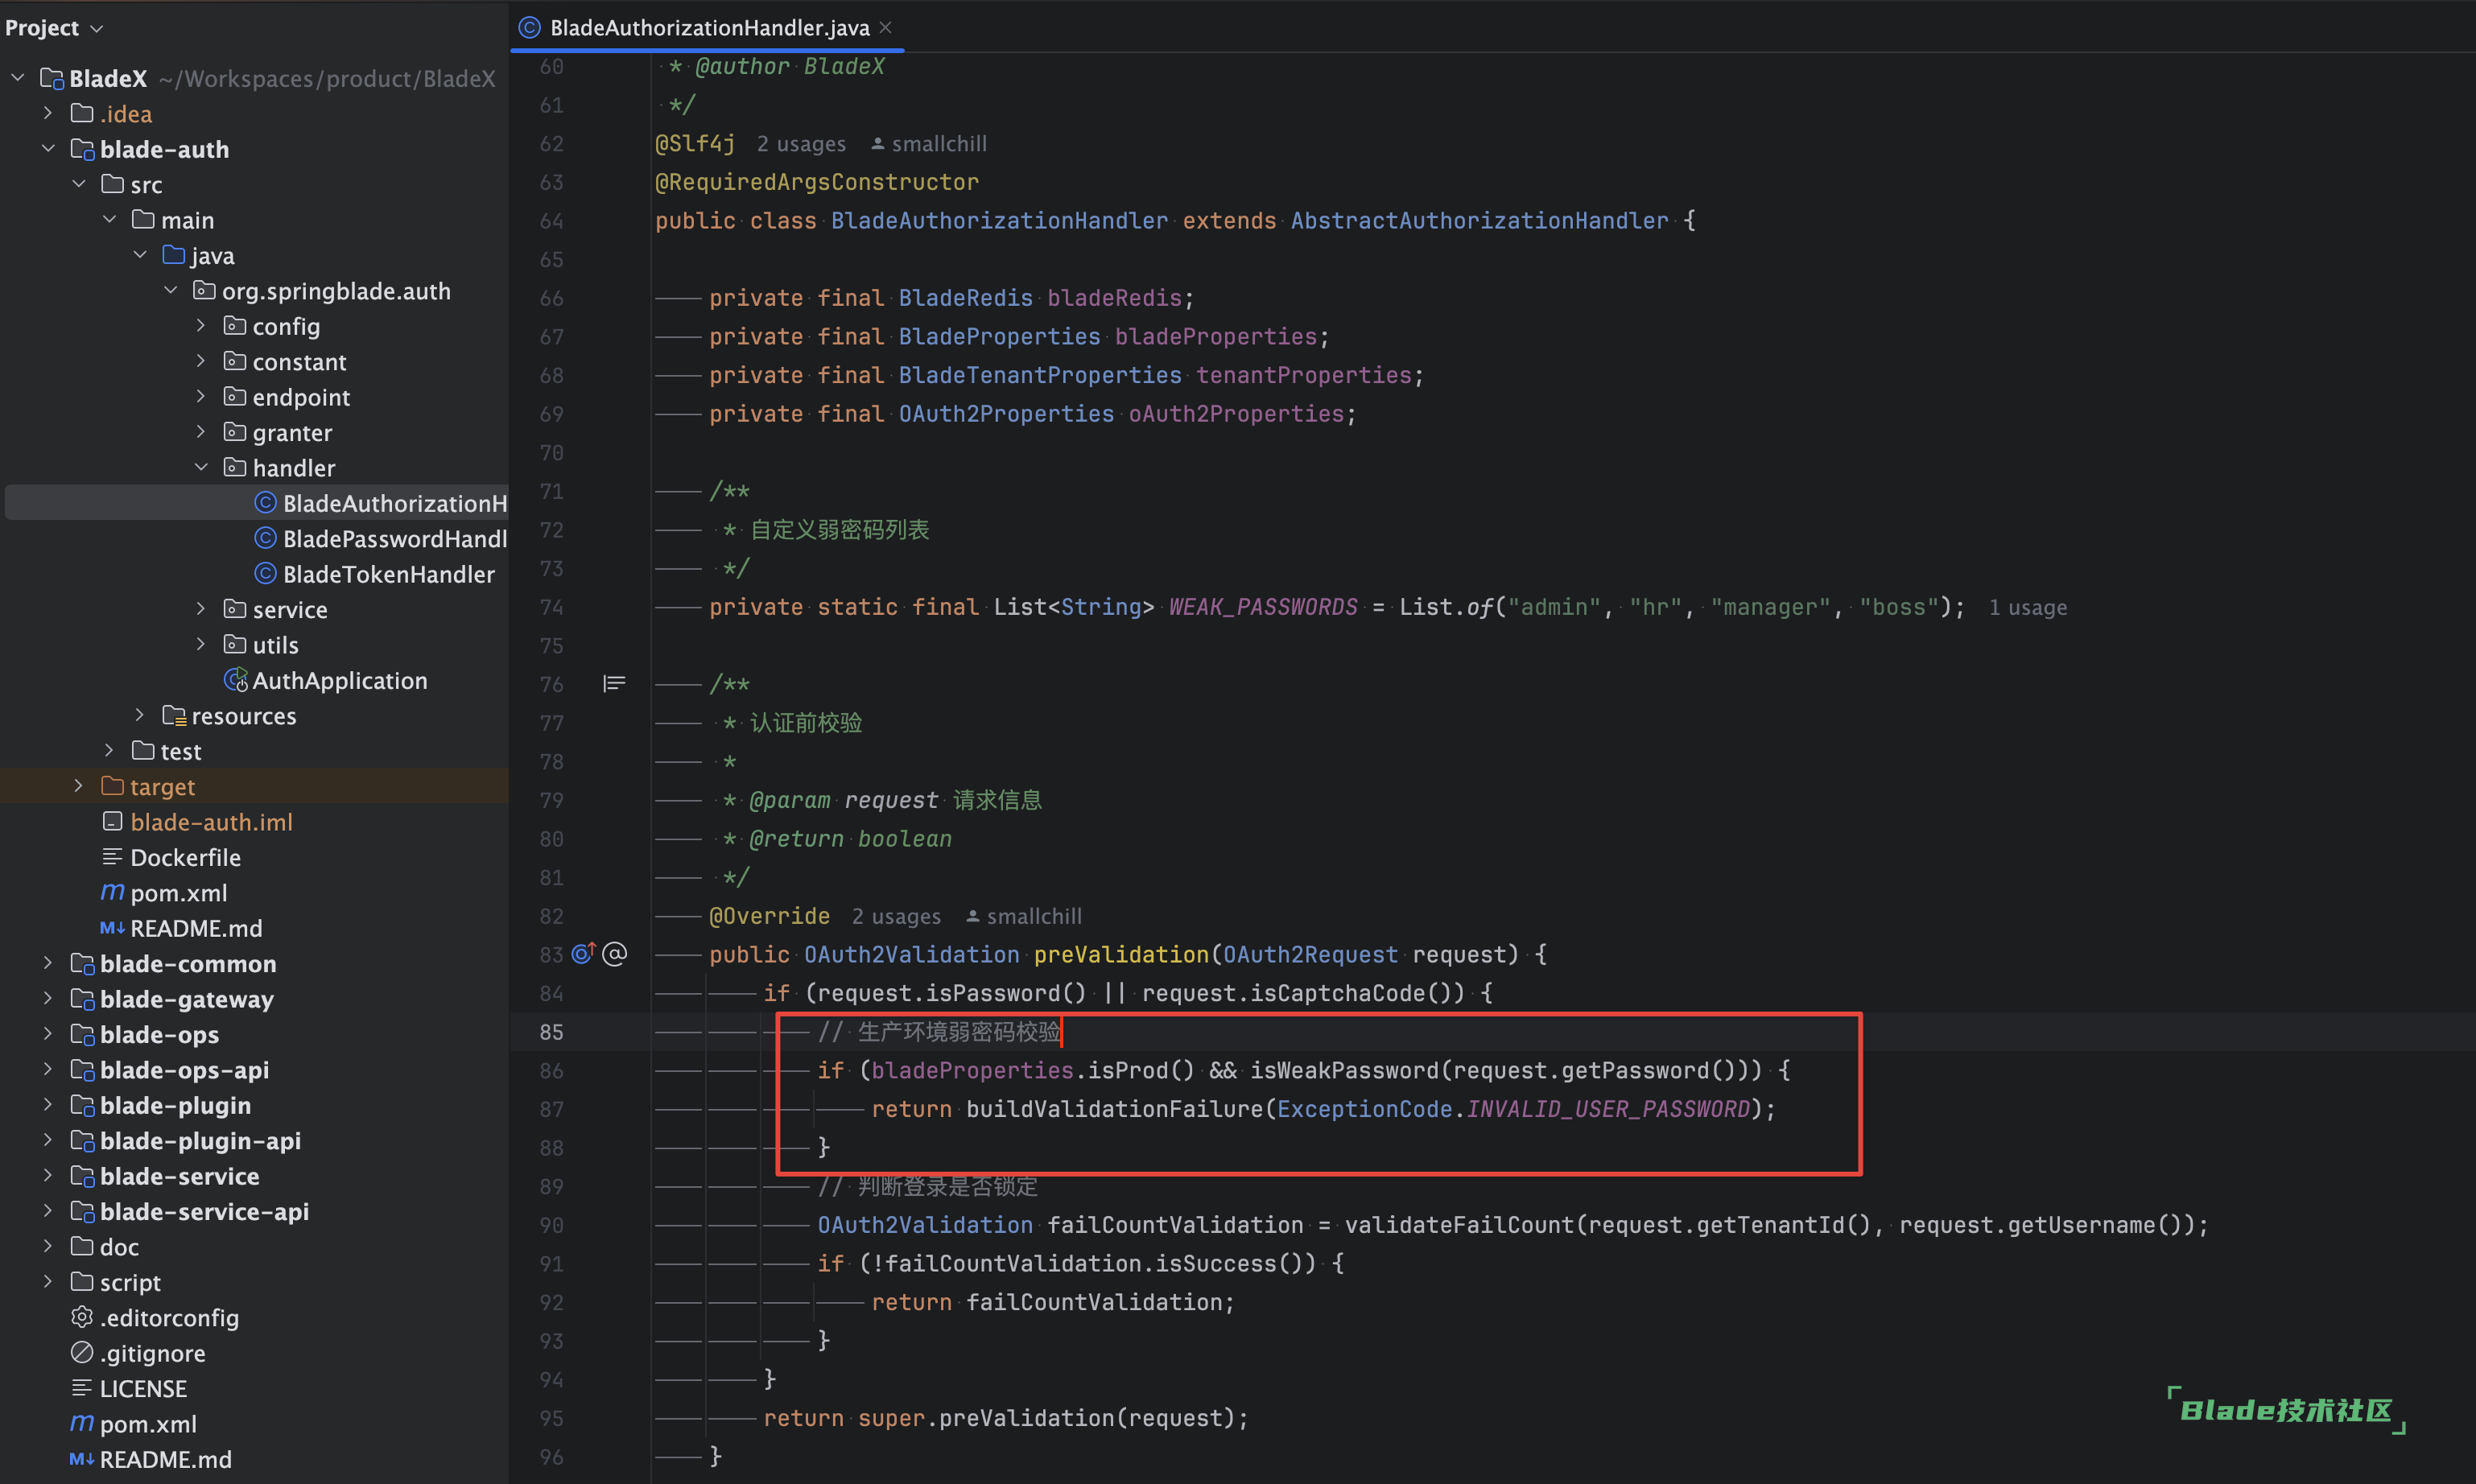Expand the endpoint package
Viewport: 2476px width, 1484px height.
201,397
